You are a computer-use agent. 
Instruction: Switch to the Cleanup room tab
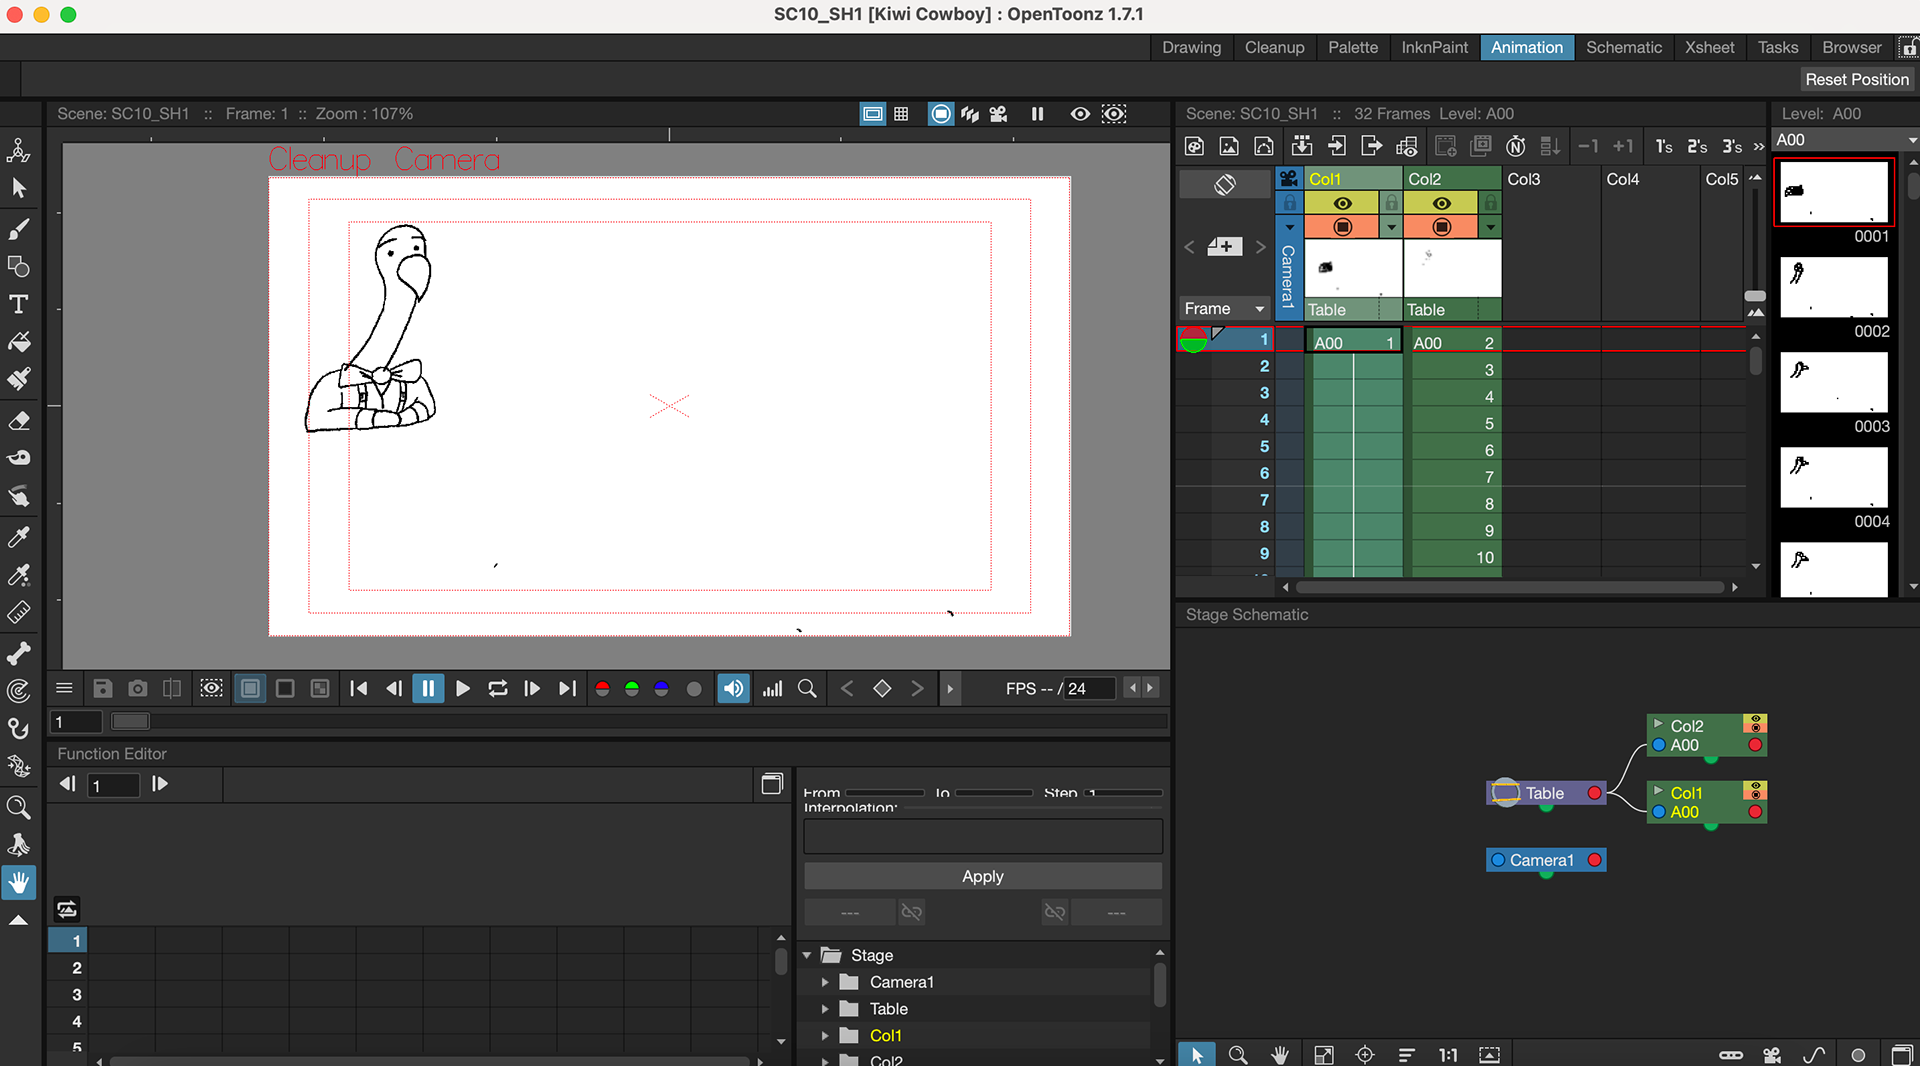tap(1274, 47)
